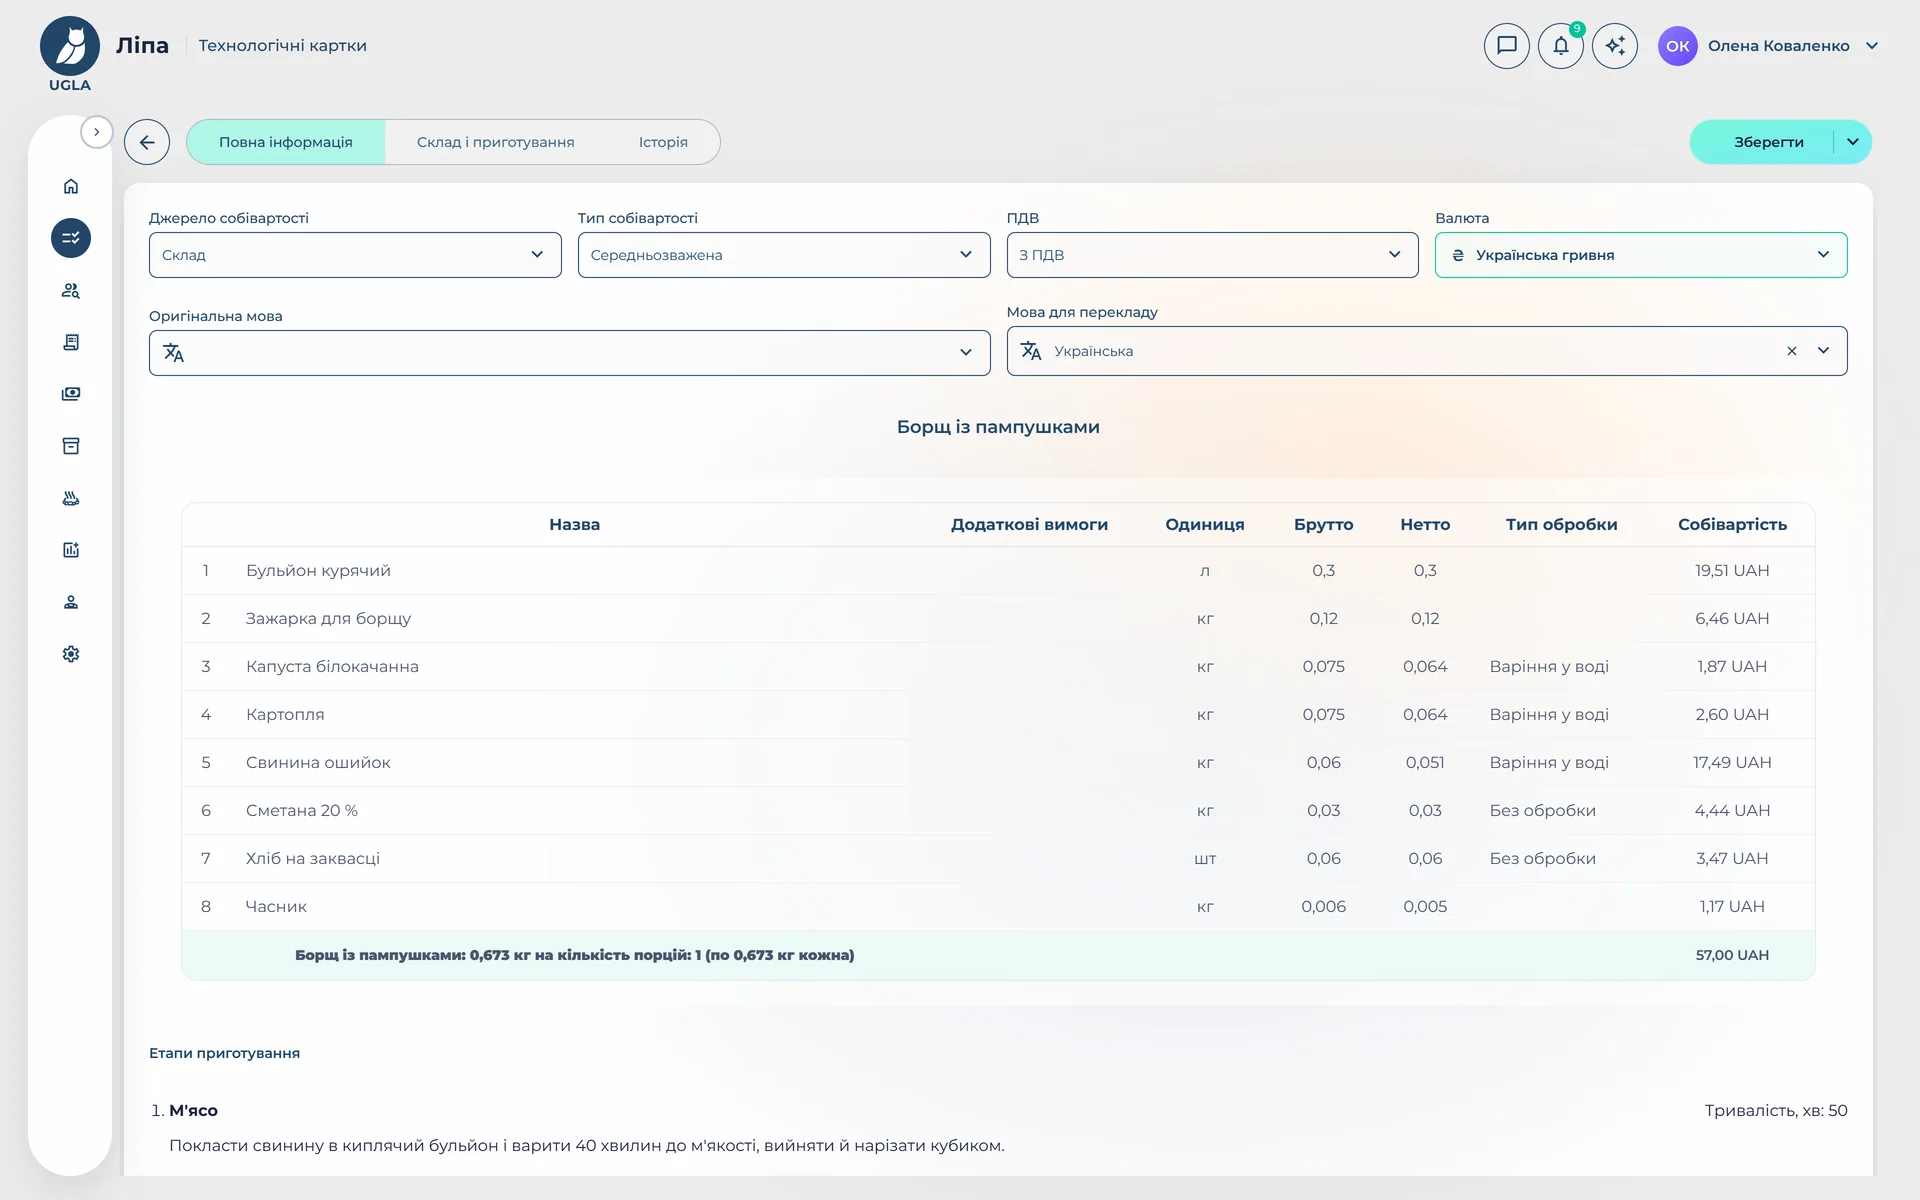Viewport: 1920px width, 1200px height.
Task: Open the receipt document sidebar icon
Action: (71, 342)
